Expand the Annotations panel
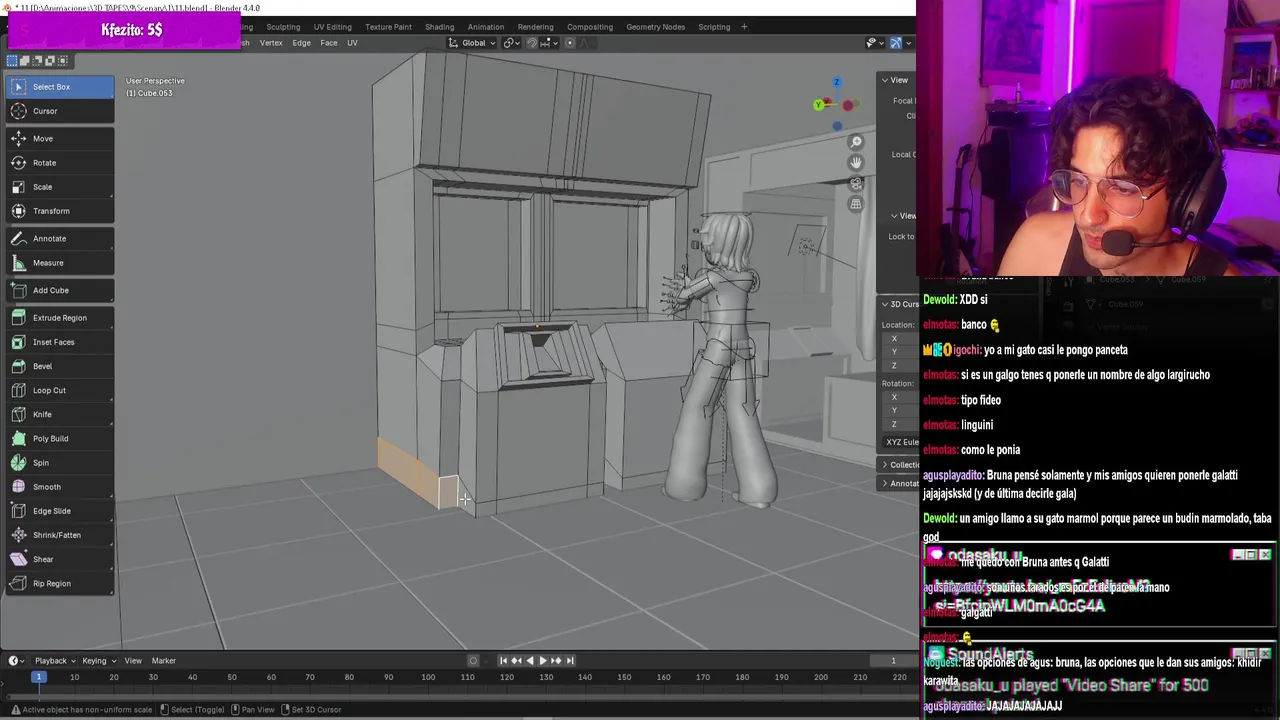The height and width of the screenshot is (720, 1280). click(898, 484)
